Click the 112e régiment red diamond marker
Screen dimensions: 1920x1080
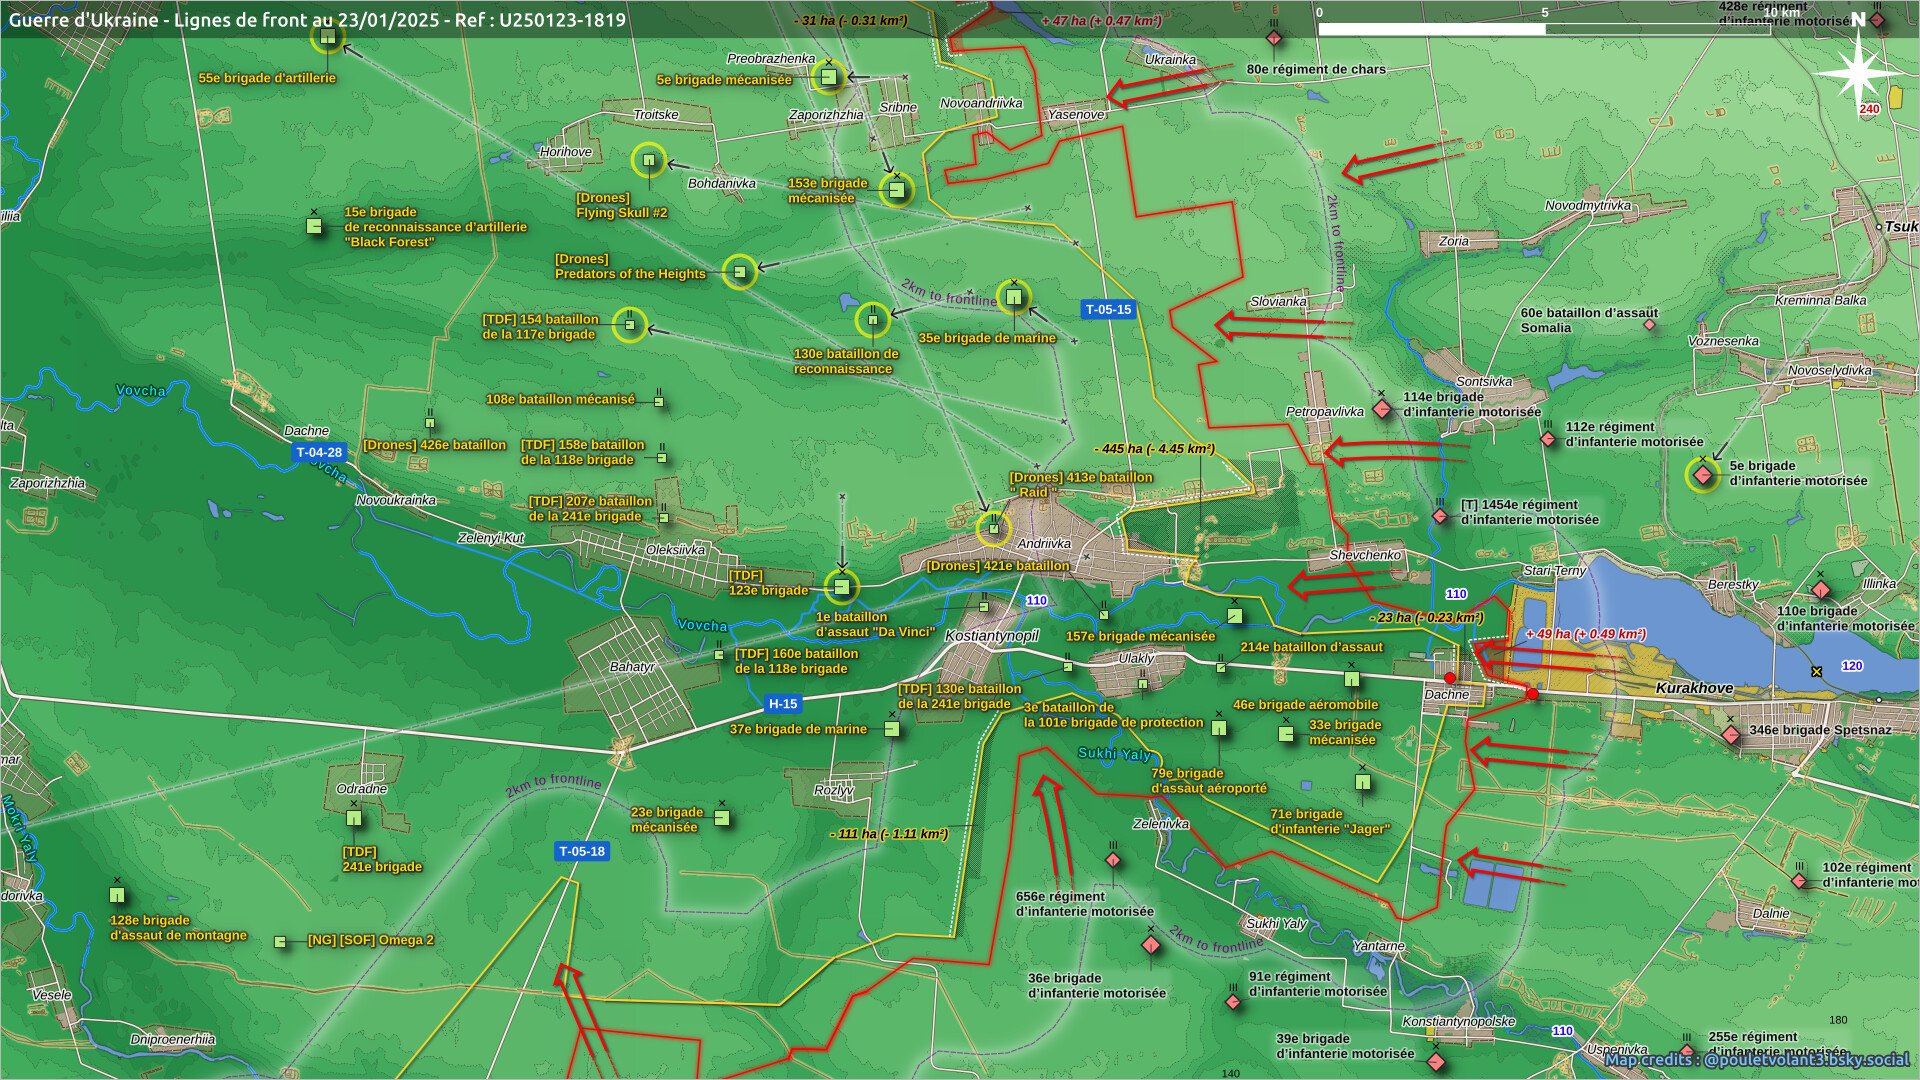point(1548,439)
